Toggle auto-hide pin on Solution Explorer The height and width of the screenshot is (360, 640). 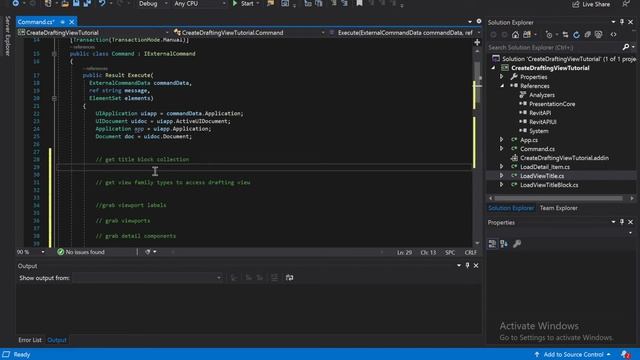(x=622, y=22)
